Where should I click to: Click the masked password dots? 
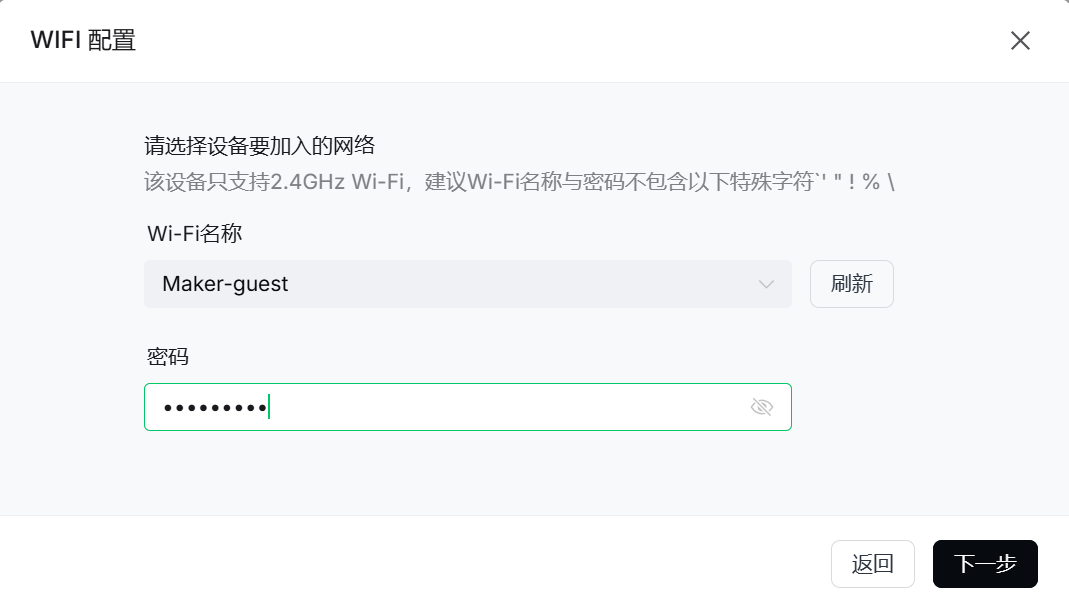point(215,408)
